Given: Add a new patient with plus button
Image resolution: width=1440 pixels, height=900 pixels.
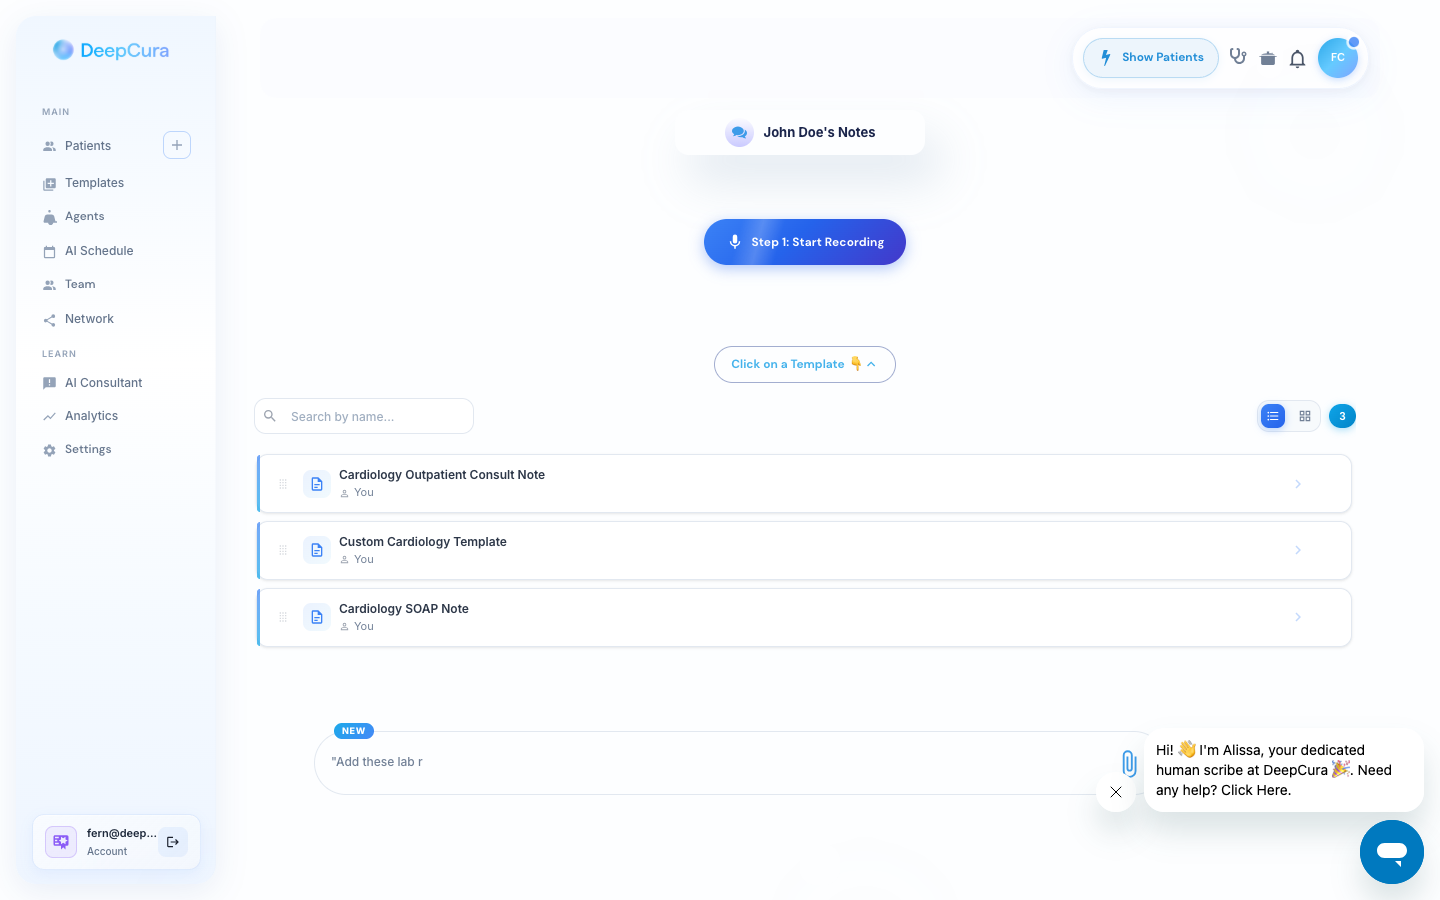Looking at the screenshot, I should pyautogui.click(x=177, y=145).
